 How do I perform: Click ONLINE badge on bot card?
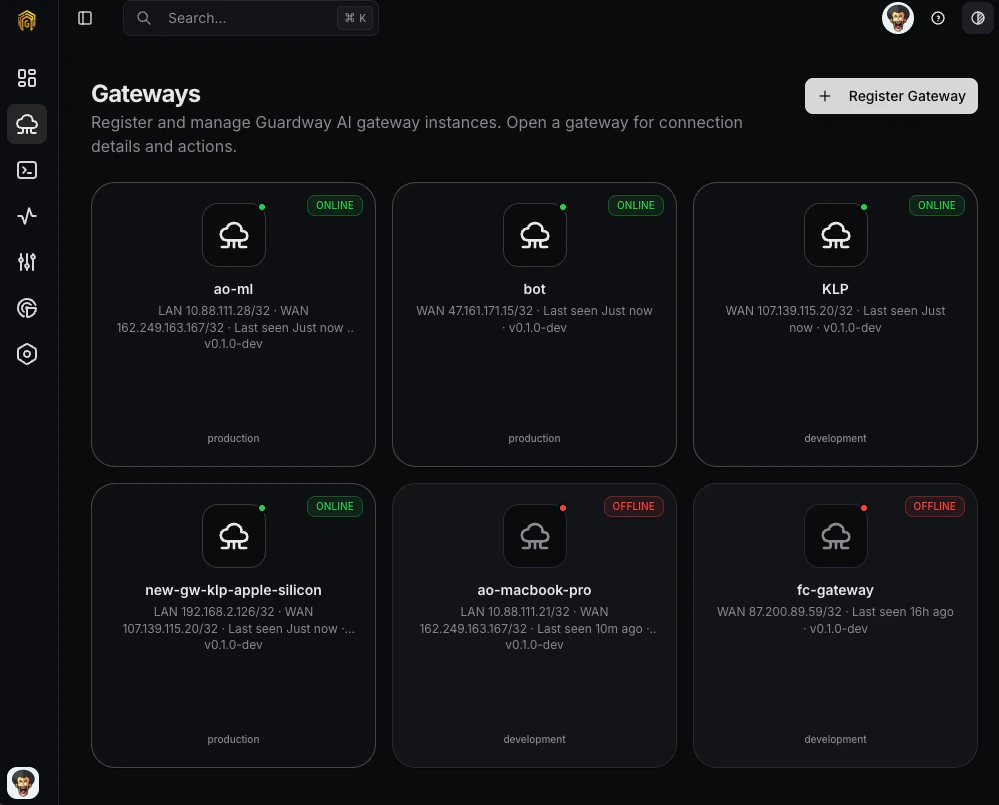coord(635,205)
